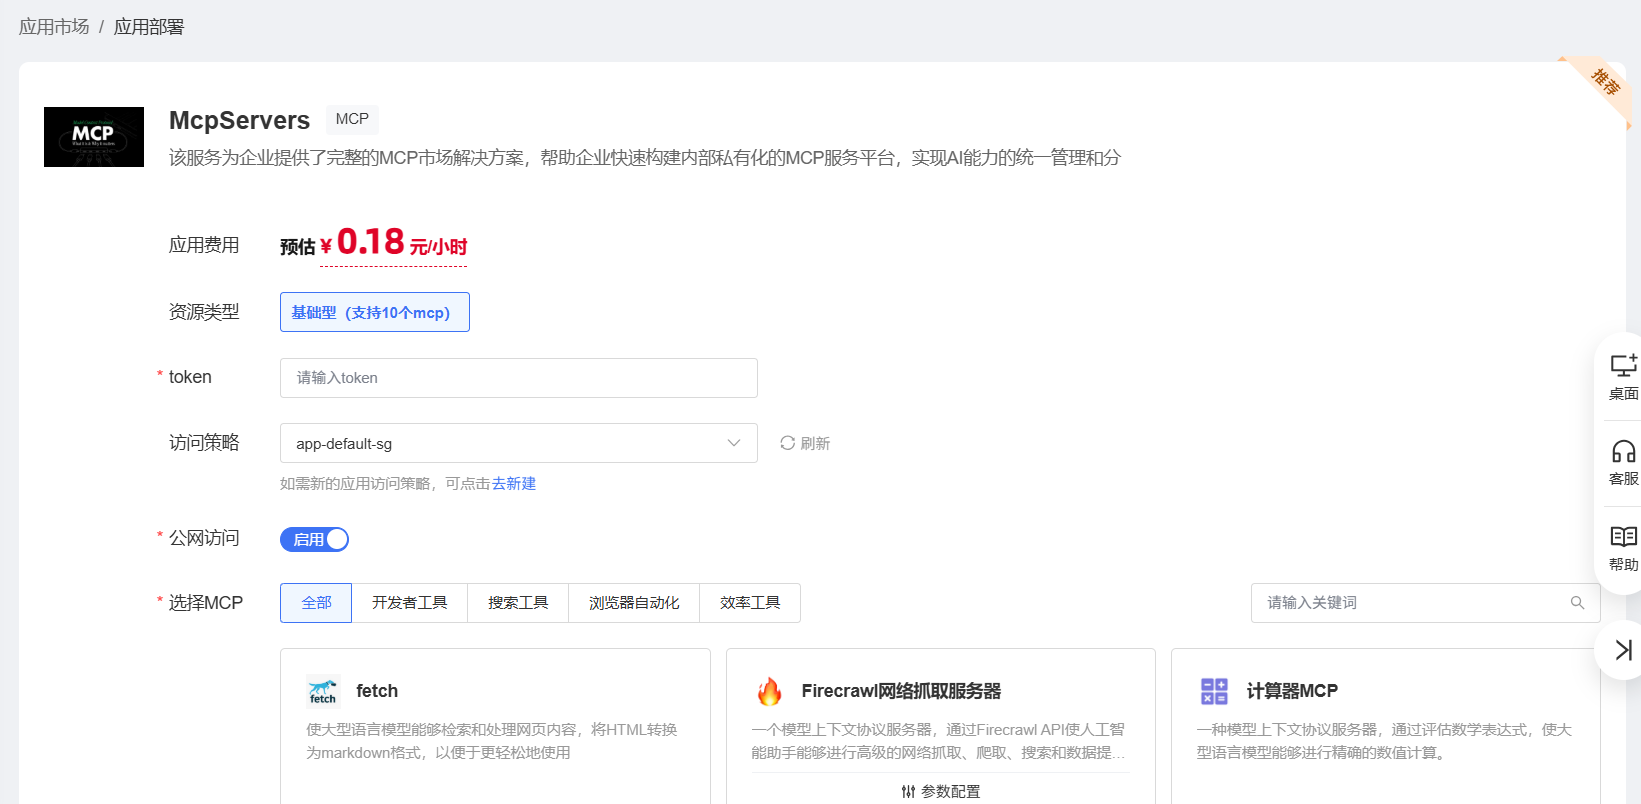Click the 去新建 link
1641x804 pixels.
(514, 484)
